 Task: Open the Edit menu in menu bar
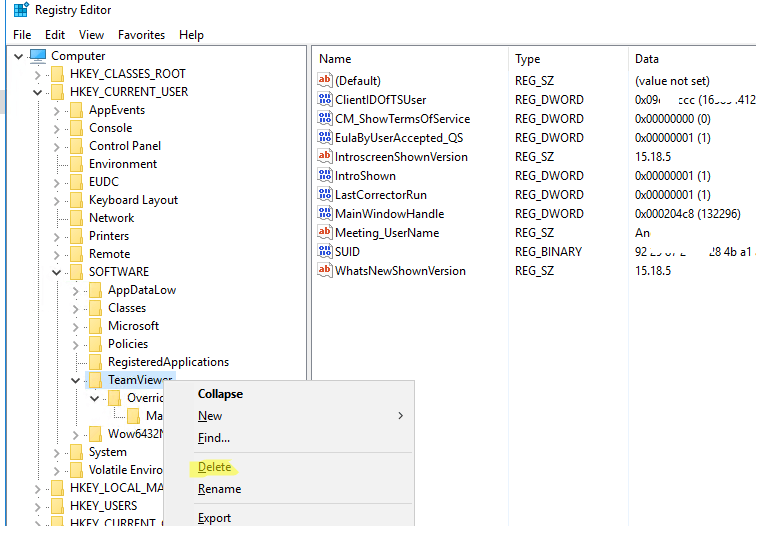(x=55, y=35)
